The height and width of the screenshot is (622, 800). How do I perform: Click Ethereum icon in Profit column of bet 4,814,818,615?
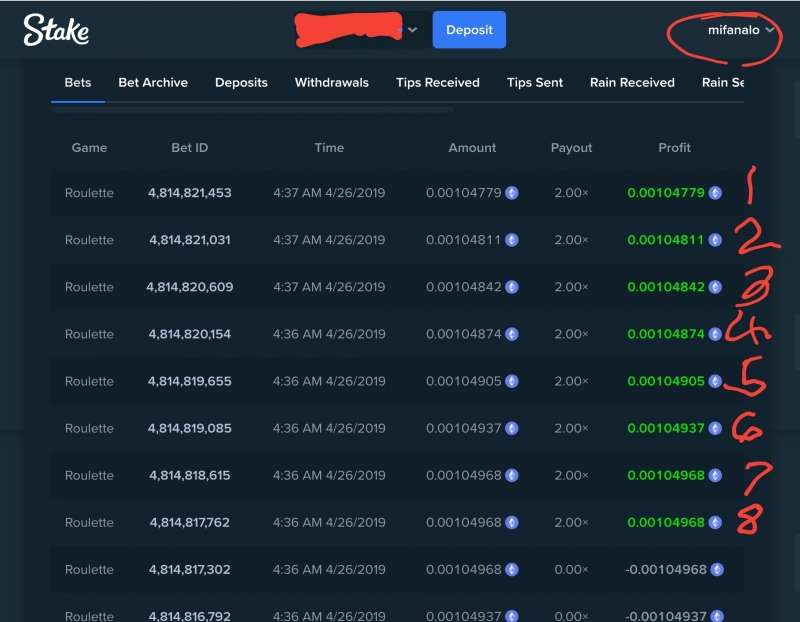tap(715, 476)
